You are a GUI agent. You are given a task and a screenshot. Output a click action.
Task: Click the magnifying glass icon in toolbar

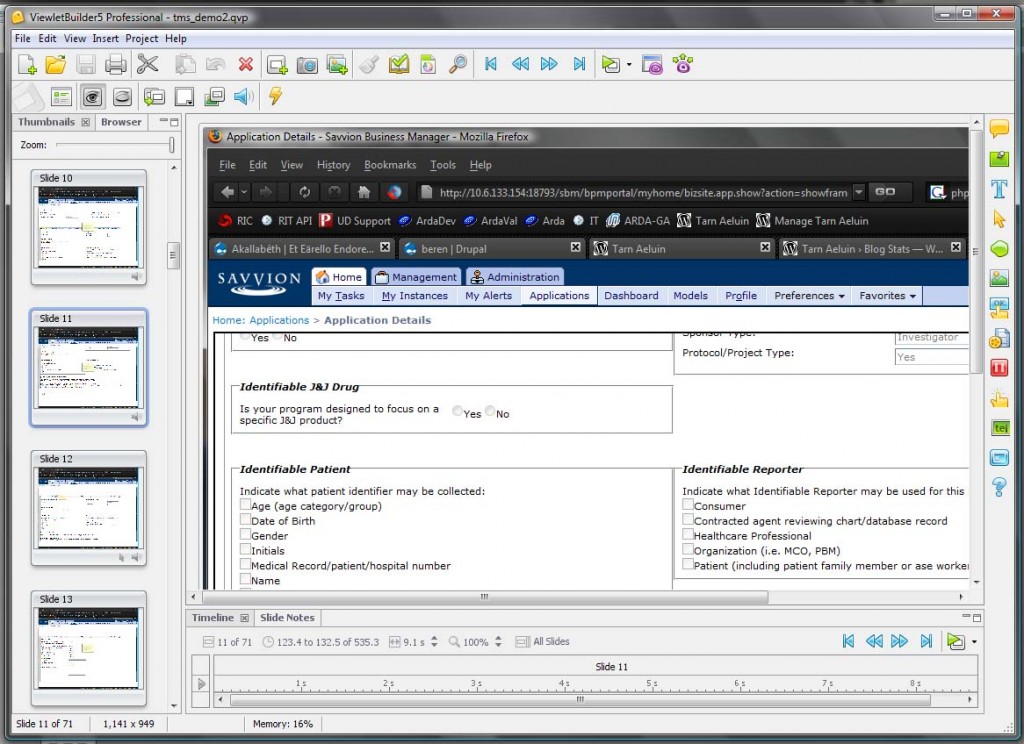[x=458, y=65]
